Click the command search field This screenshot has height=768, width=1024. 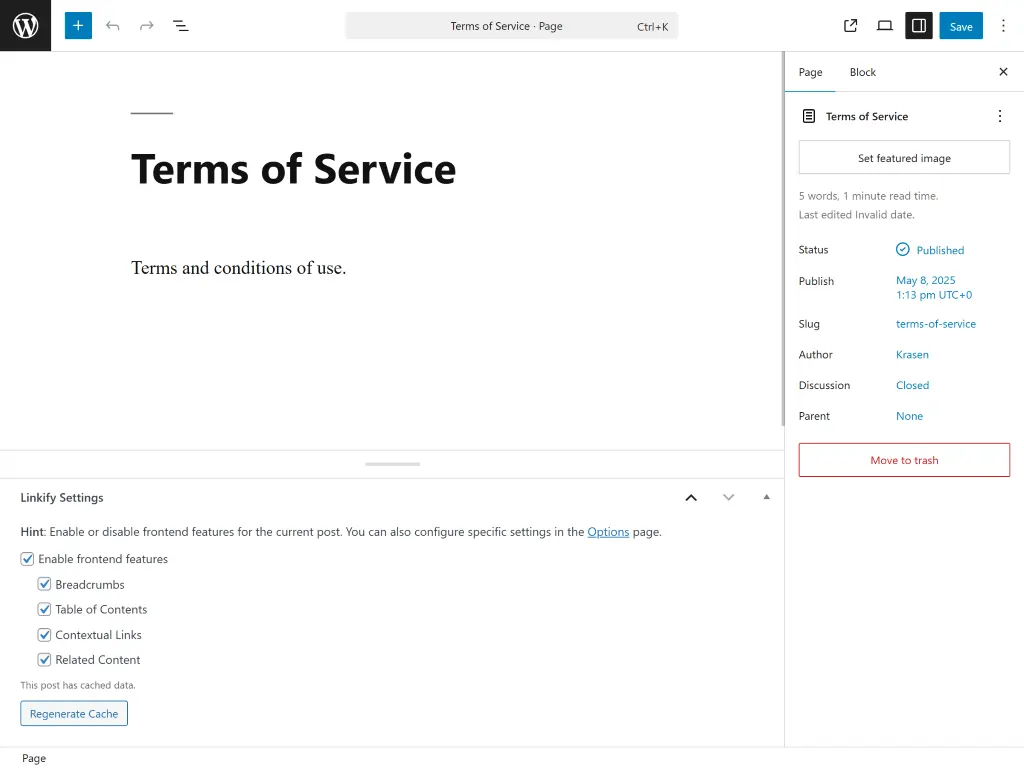click(511, 25)
